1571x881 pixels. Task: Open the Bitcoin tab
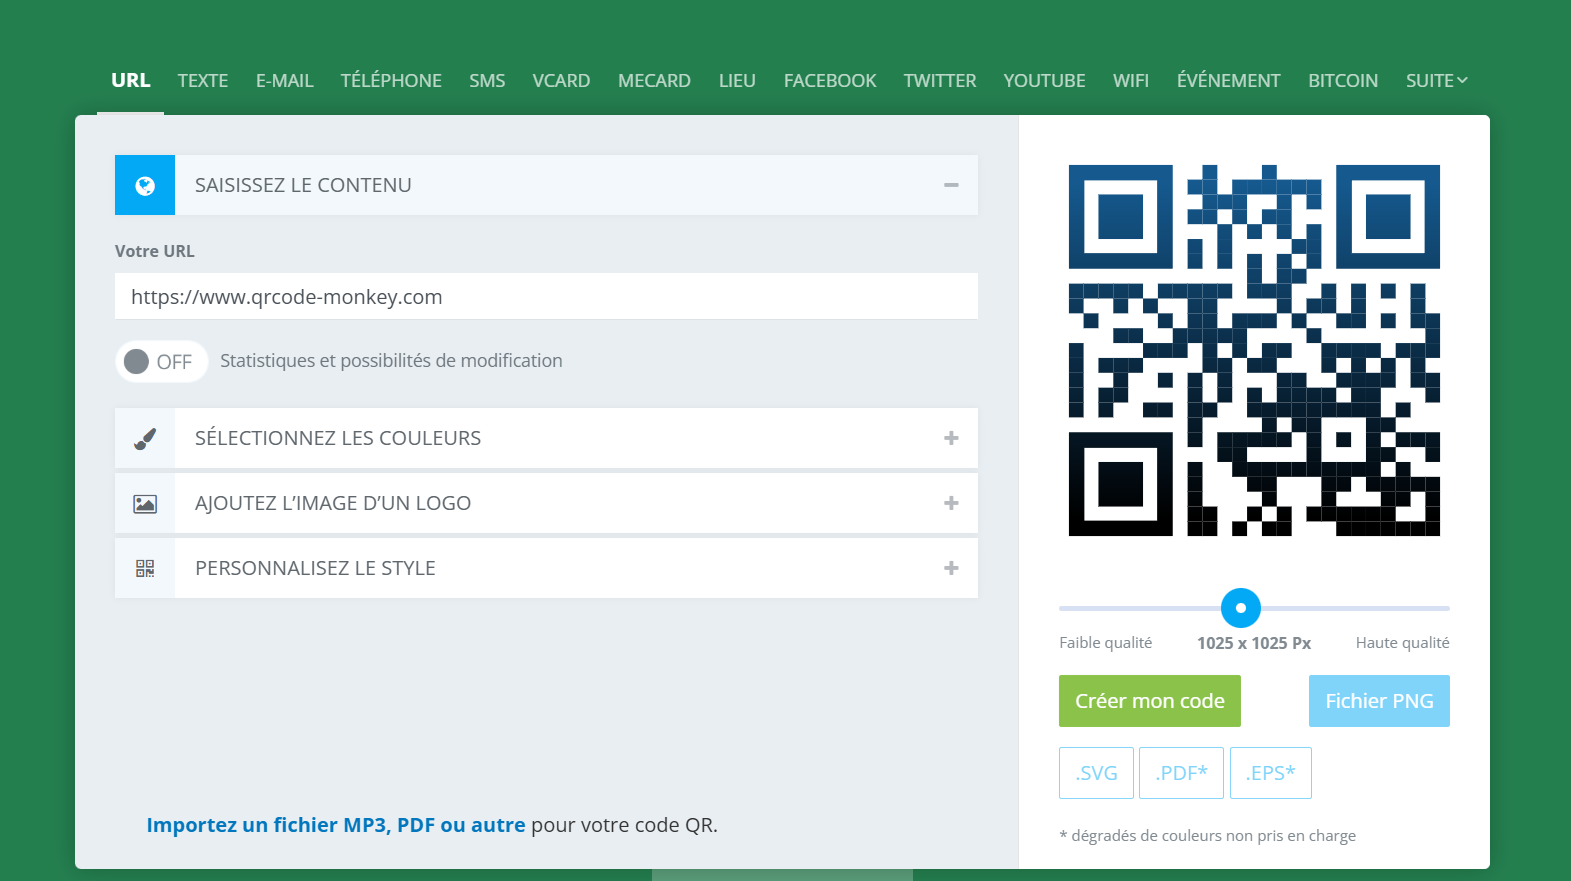pos(1342,81)
